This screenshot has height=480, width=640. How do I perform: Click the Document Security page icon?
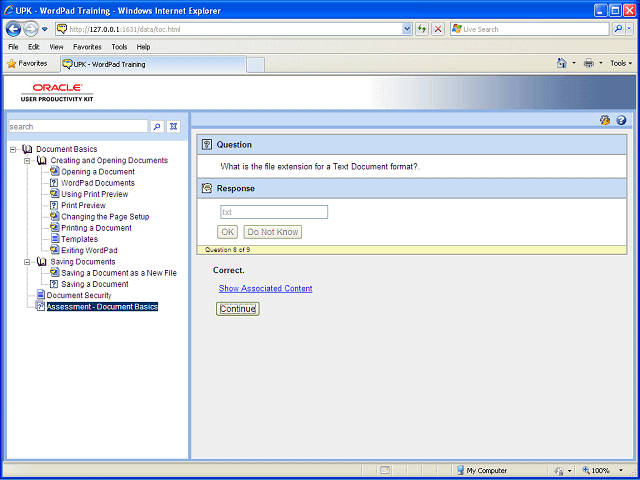pyautogui.click(x=40, y=295)
